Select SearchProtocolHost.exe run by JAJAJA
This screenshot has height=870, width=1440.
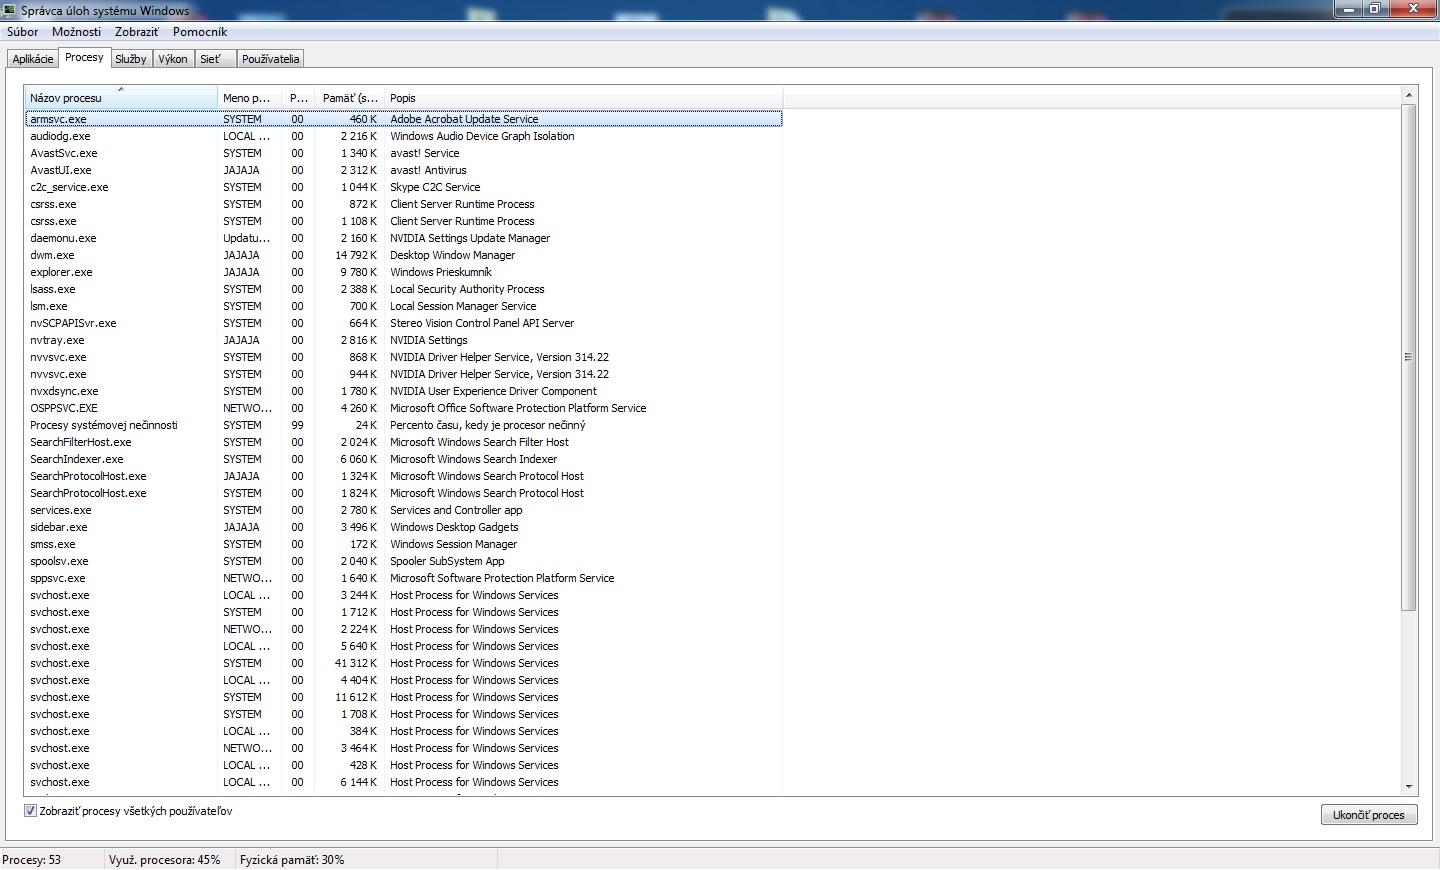click(x=403, y=476)
